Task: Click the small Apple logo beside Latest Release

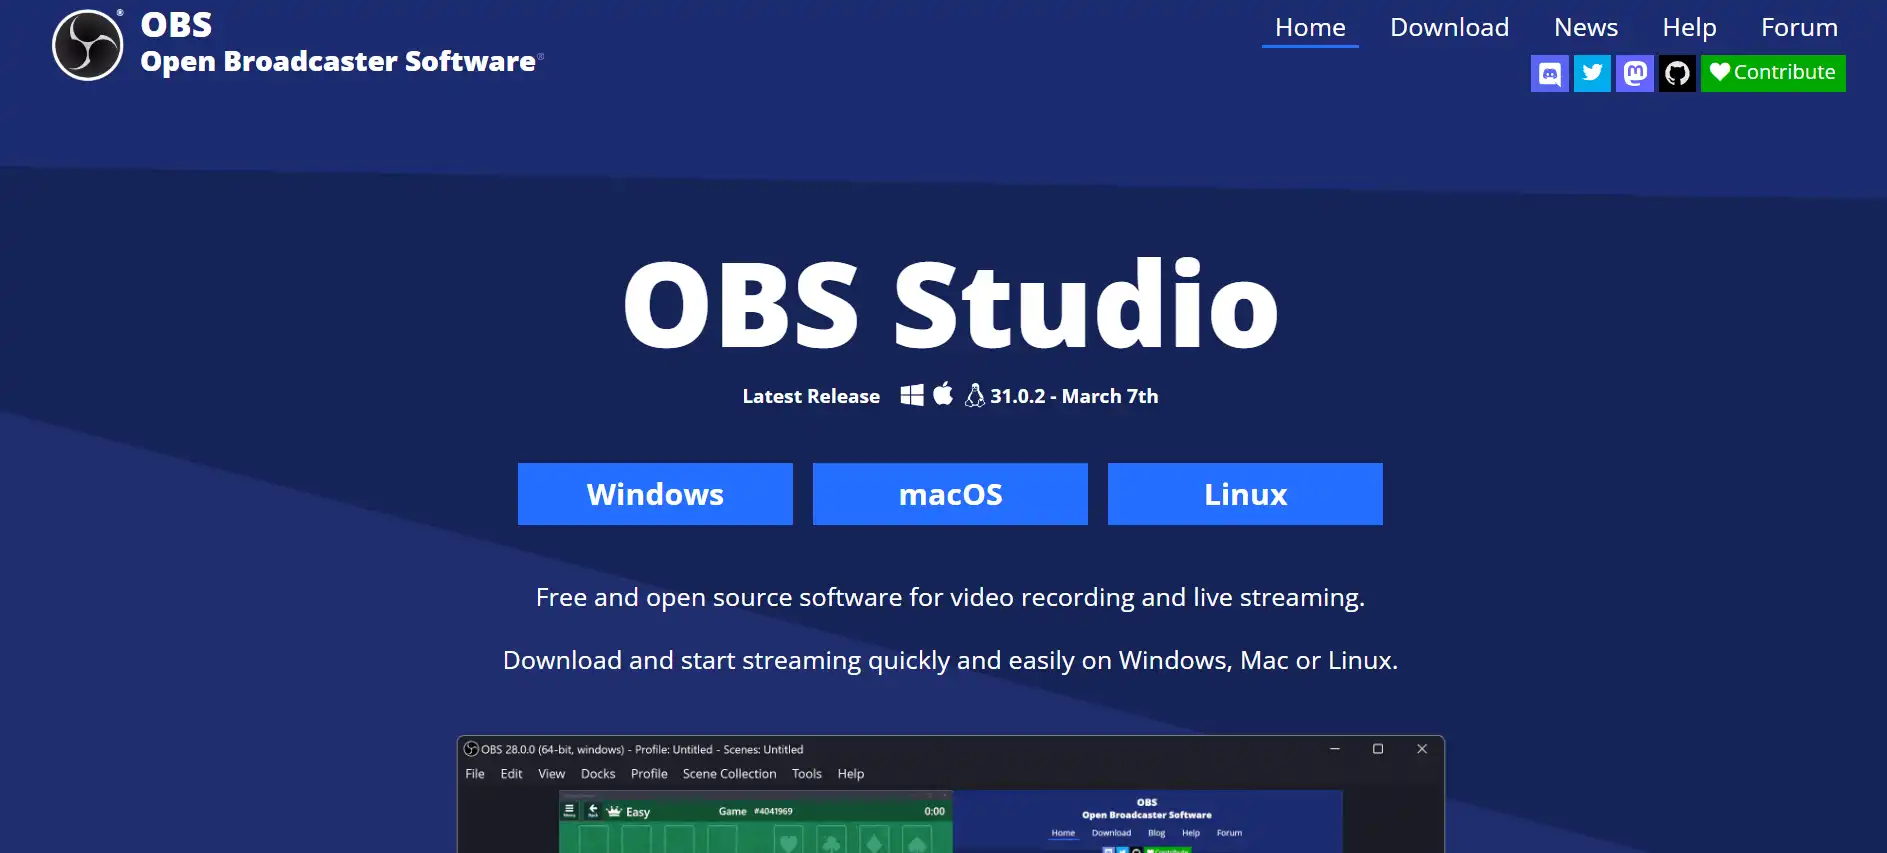Action: tap(943, 394)
